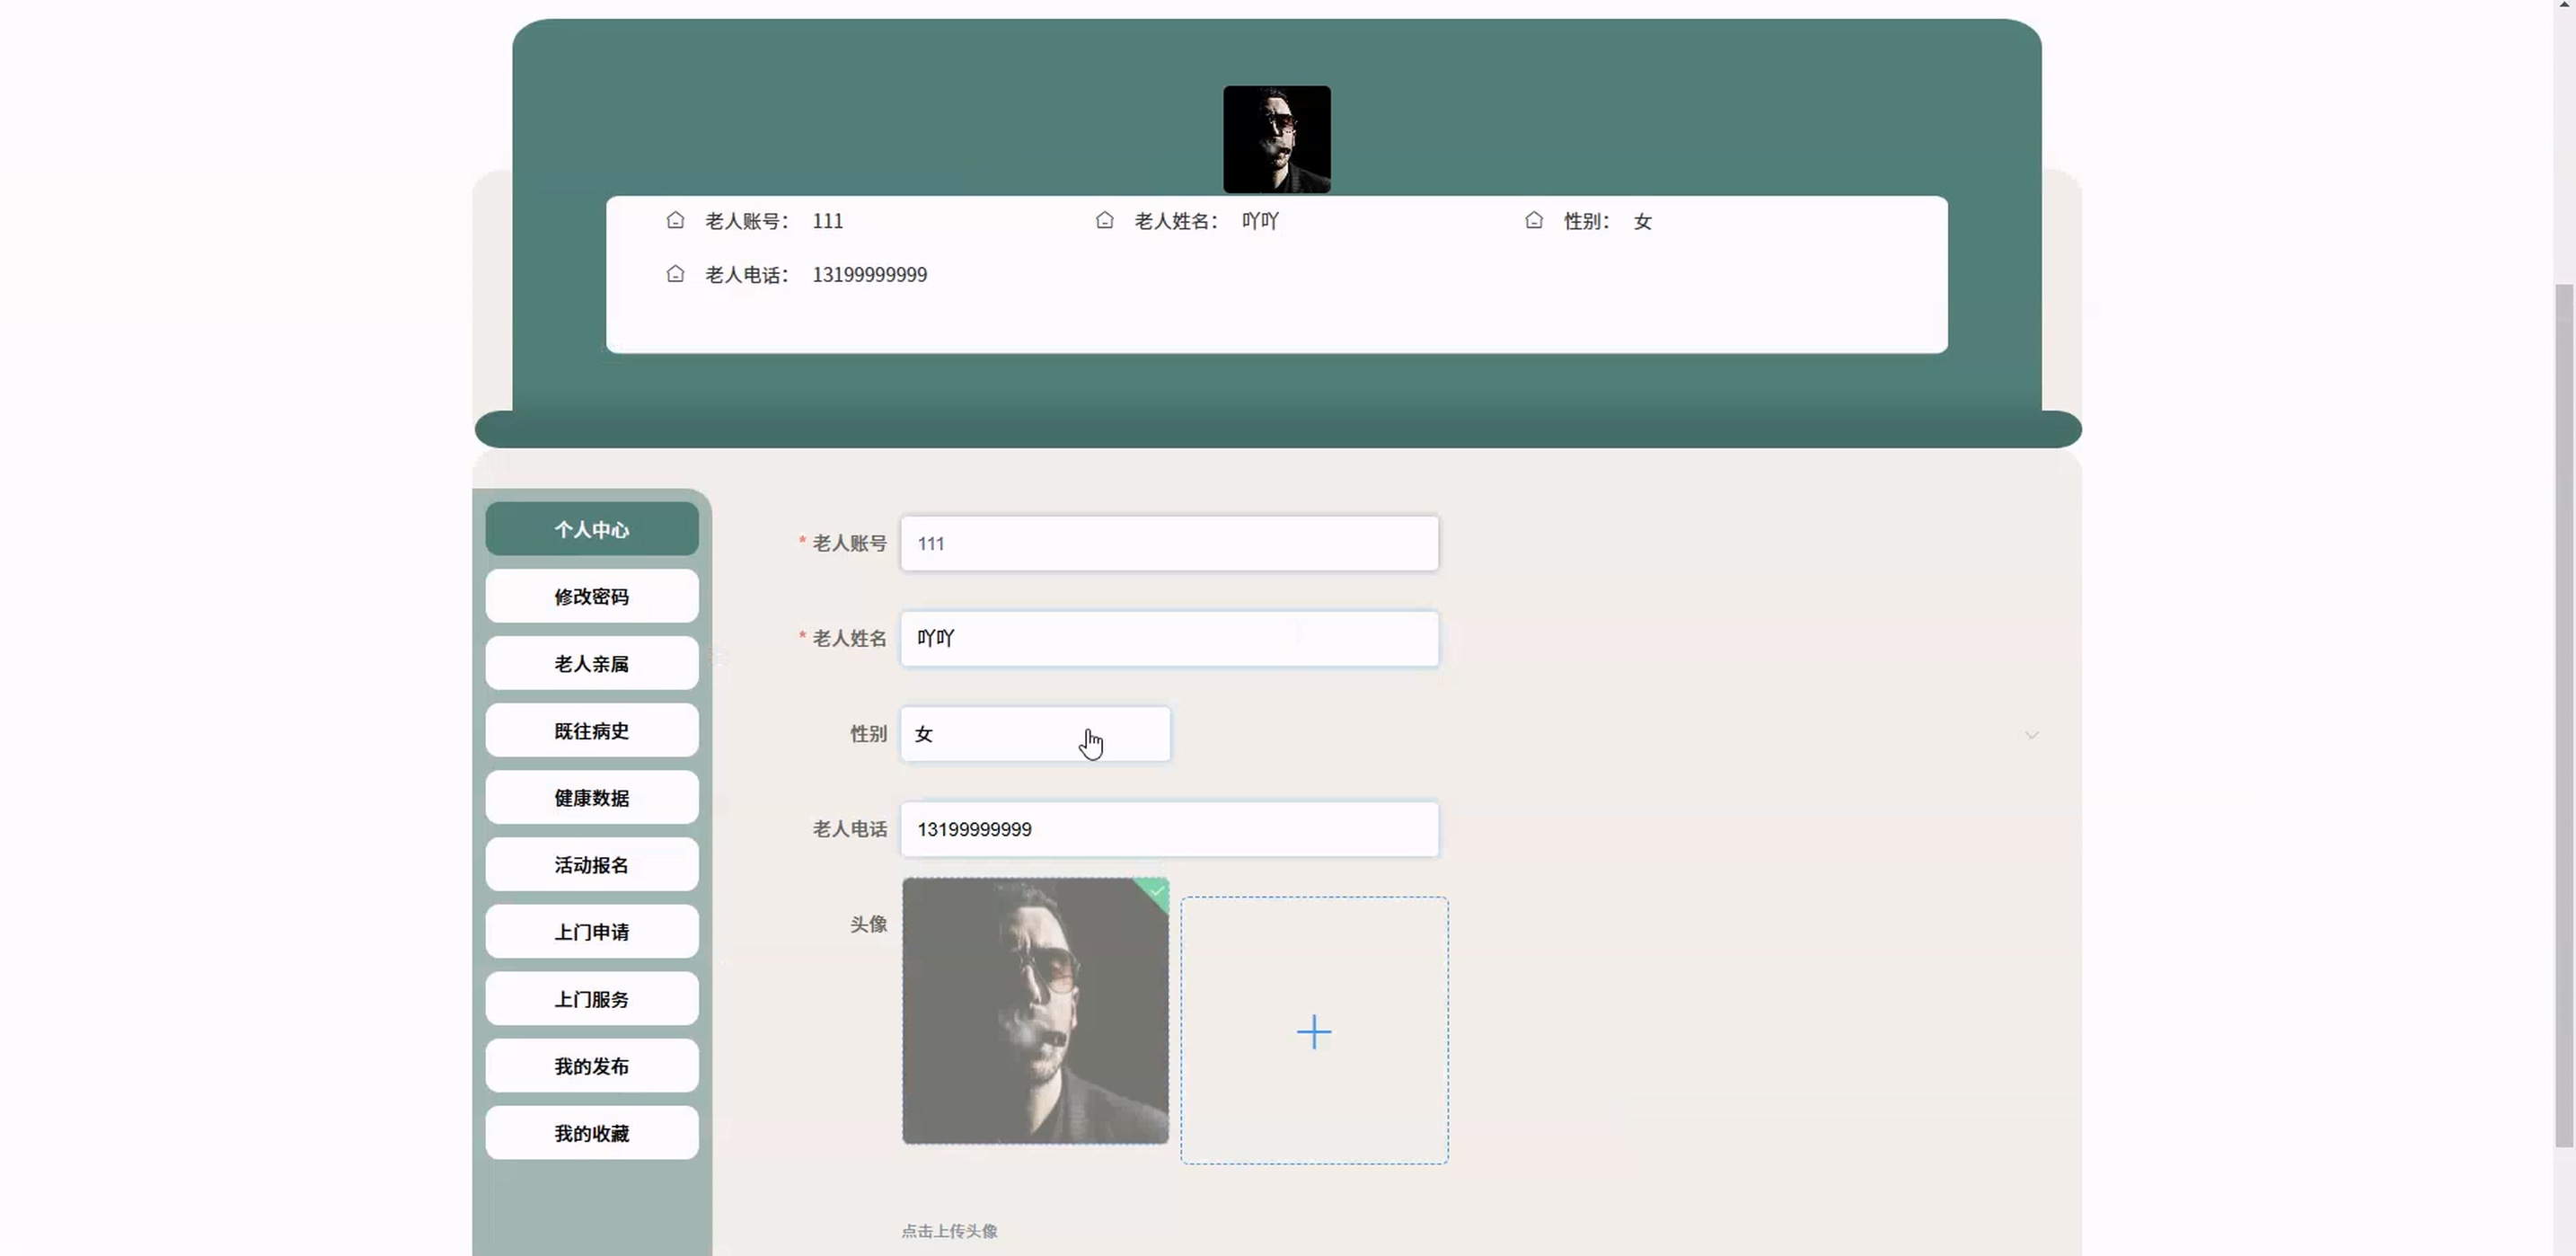This screenshot has height=1256, width=2576.
Task: Focus the 老人姓名 input field
Action: click(1168, 638)
